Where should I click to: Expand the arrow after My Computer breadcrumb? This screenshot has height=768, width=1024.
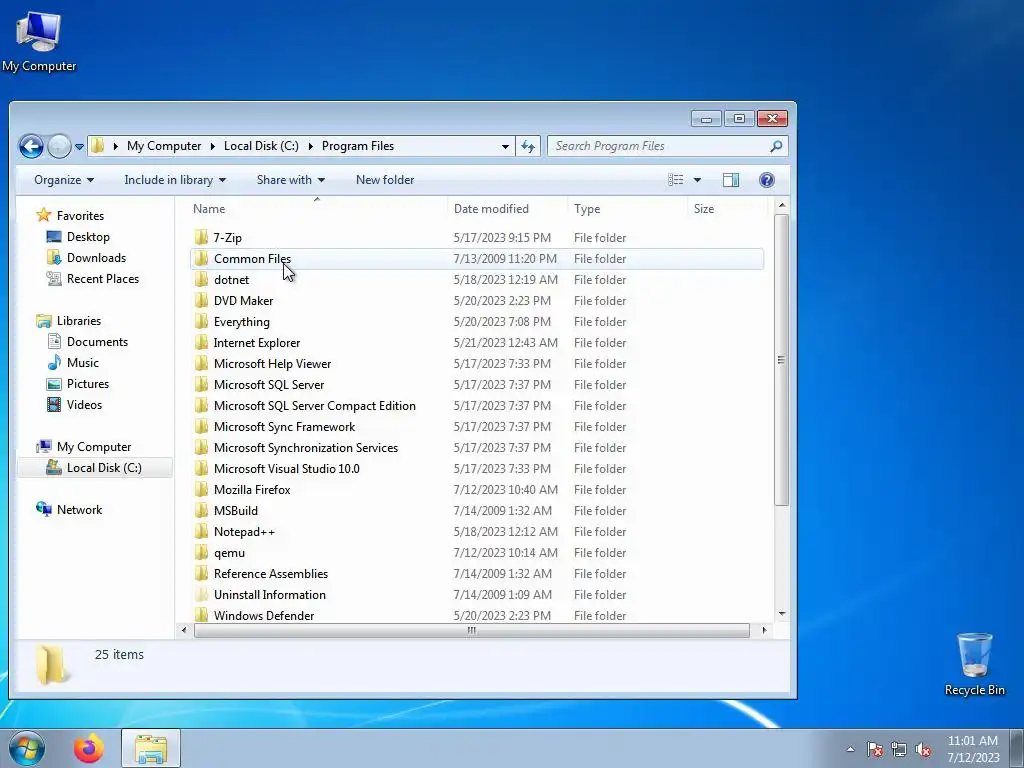tap(212, 146)
